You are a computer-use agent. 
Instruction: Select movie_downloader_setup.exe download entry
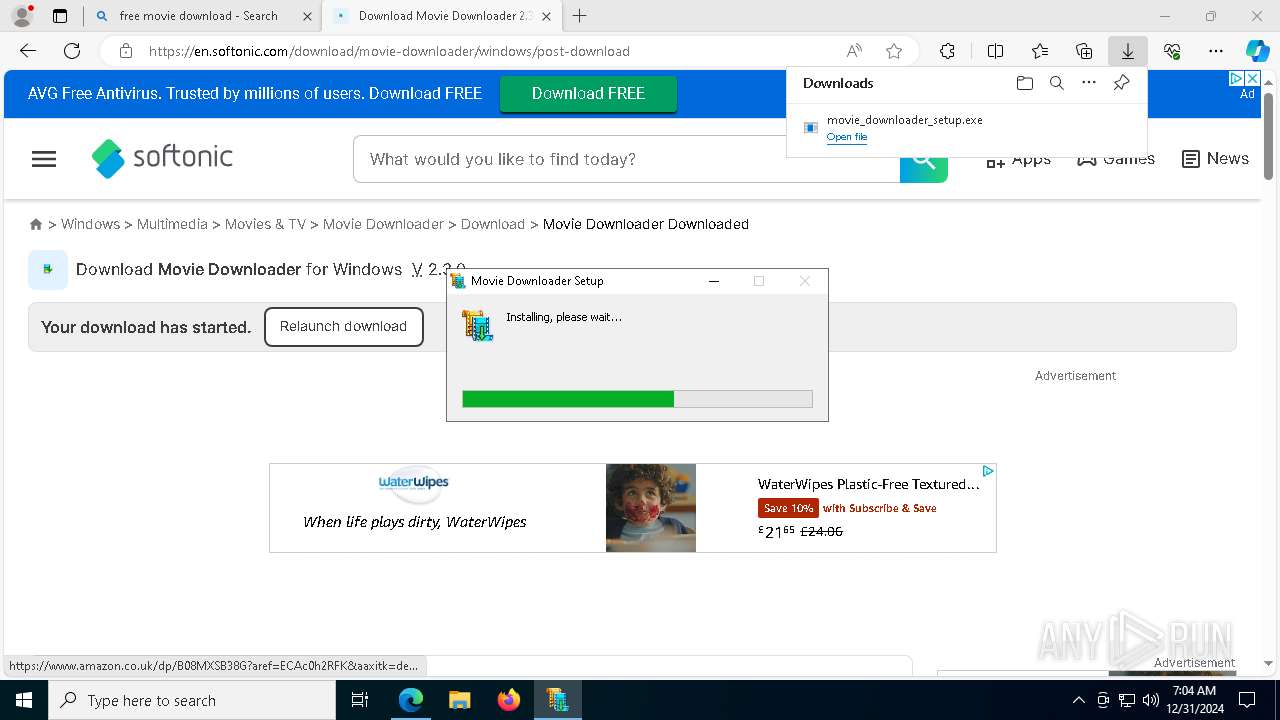tap(966, 127)
